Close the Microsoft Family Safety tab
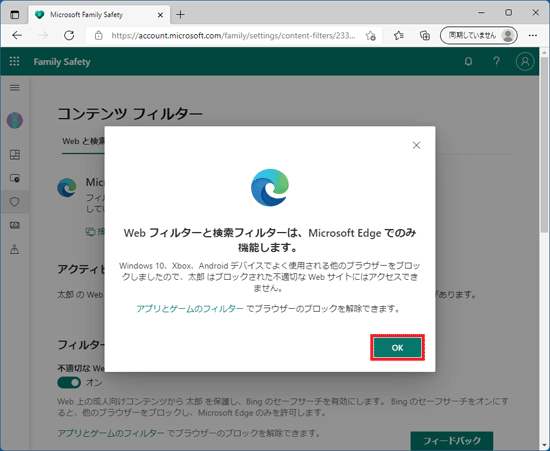This screenshot has height=451, width=550. pyautogui.click(x=160, y=15)
